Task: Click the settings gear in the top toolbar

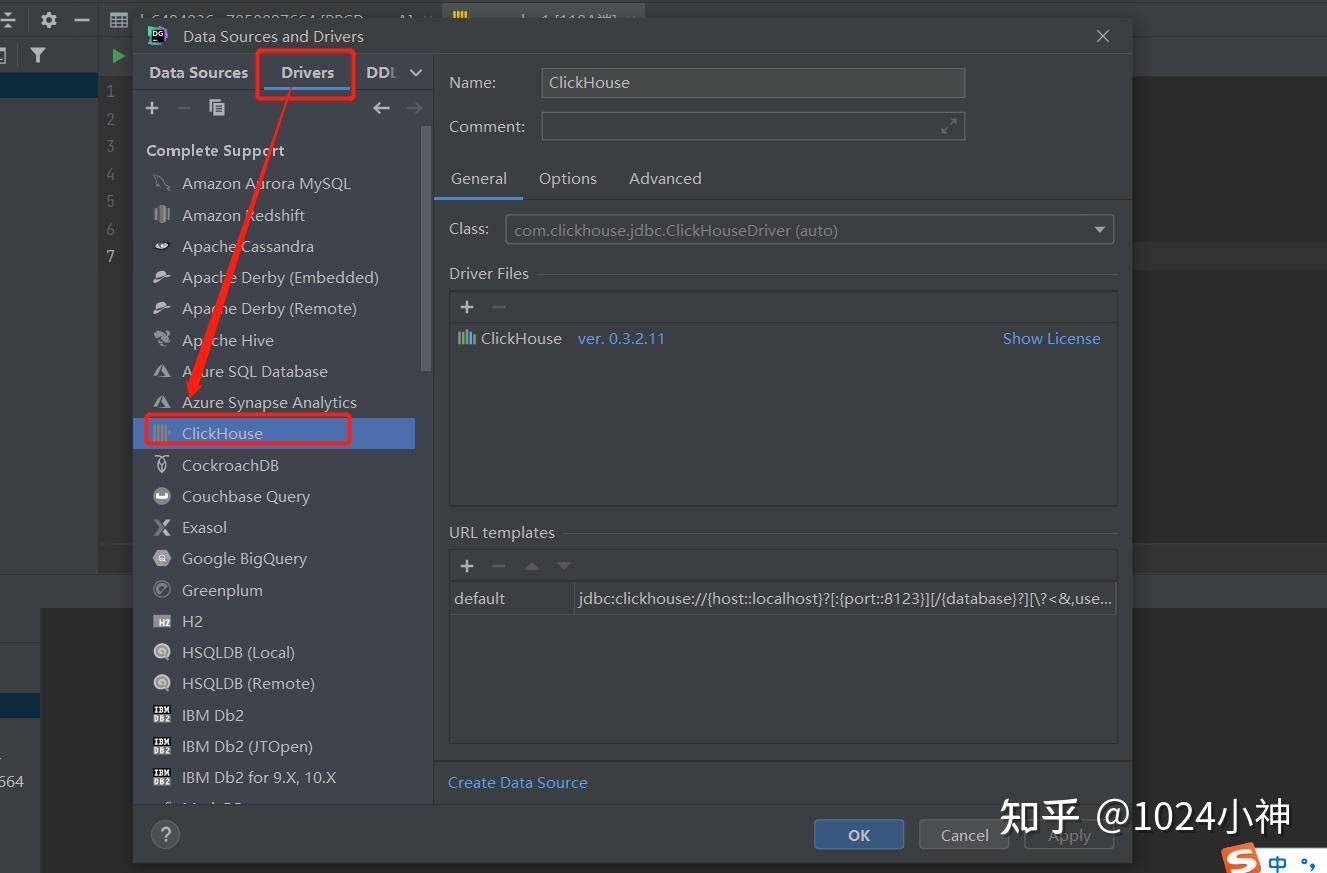Action: (x=48, y=19)
